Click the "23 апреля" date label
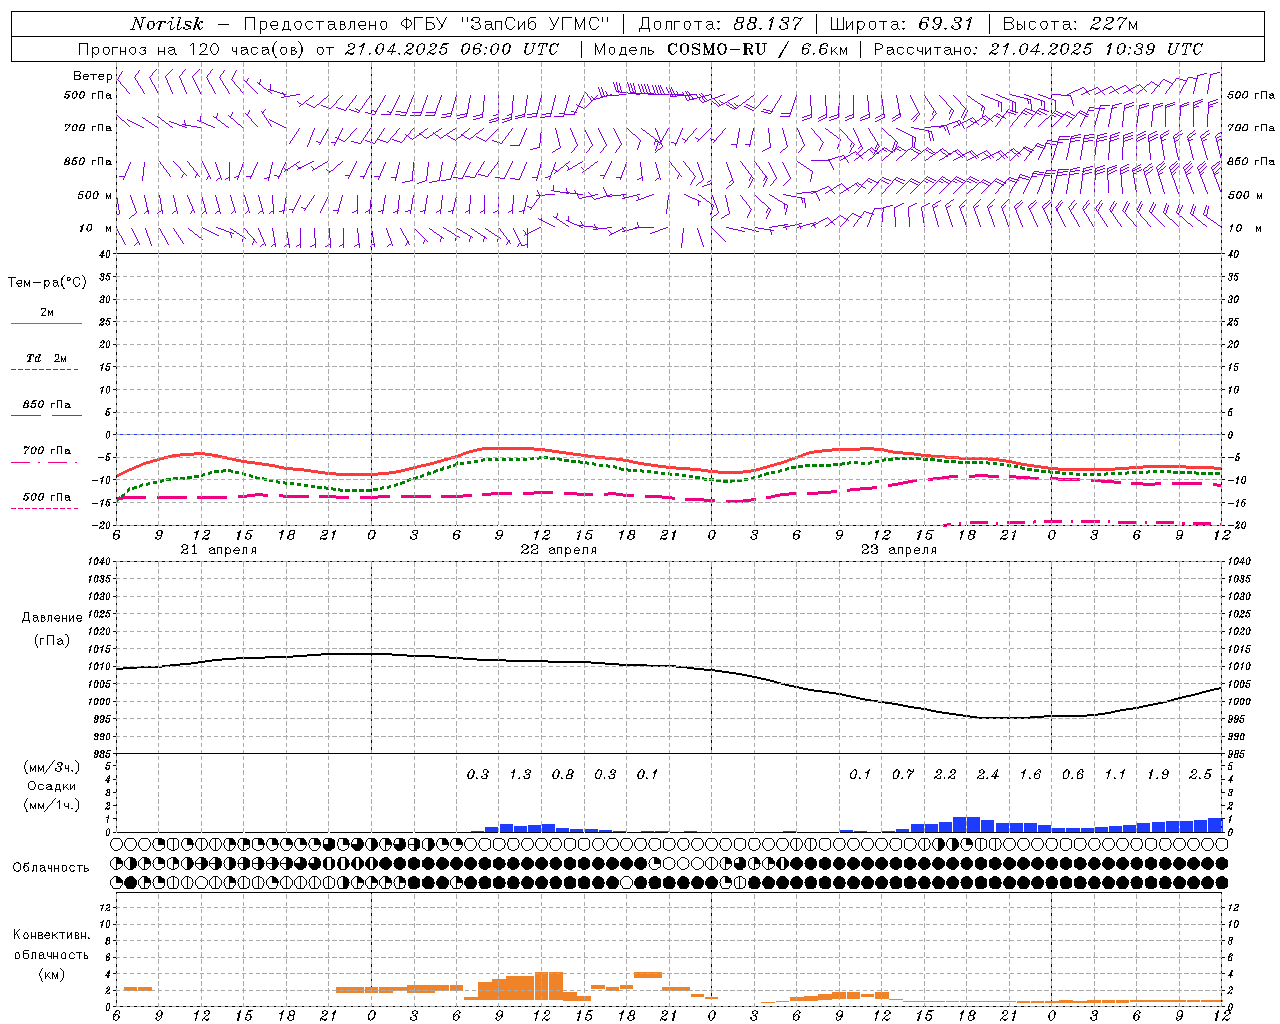 [x=899, y=550]
